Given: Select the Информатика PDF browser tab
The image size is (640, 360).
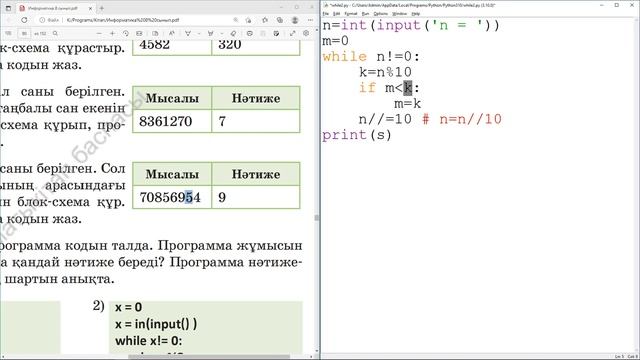Looking at the screenshot, I should (x=55, y=8).
